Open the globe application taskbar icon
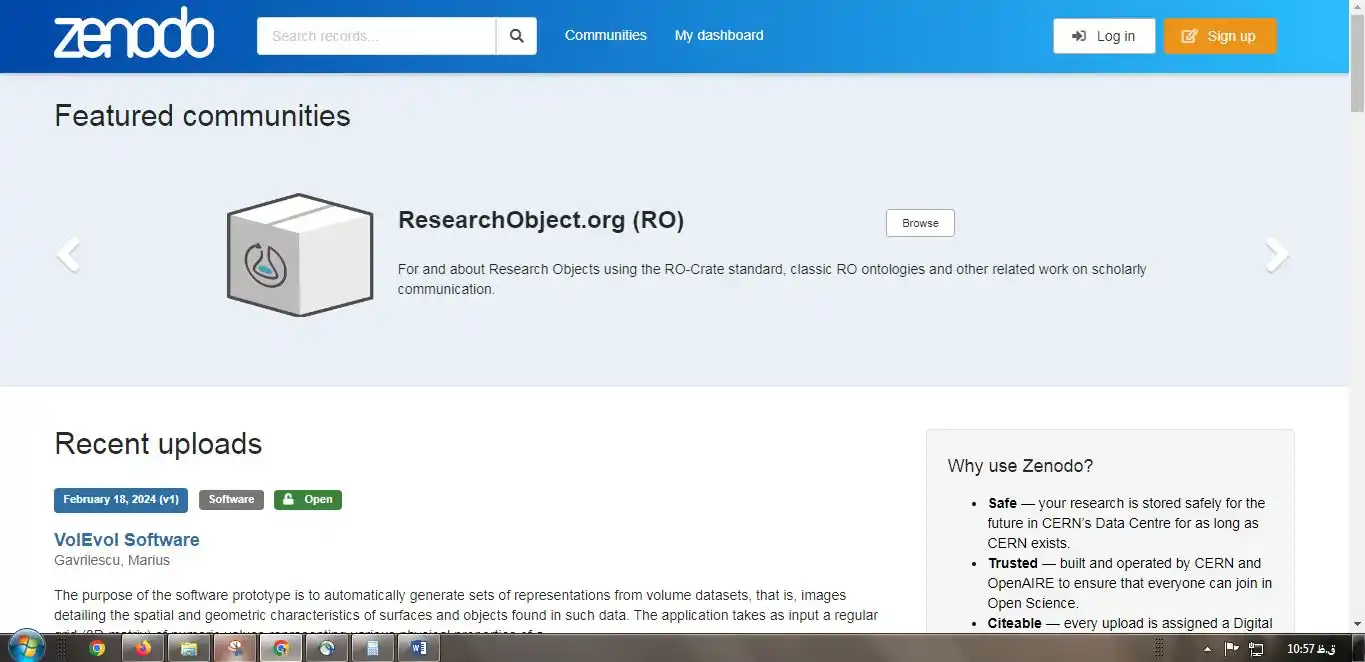 point(326,648)
